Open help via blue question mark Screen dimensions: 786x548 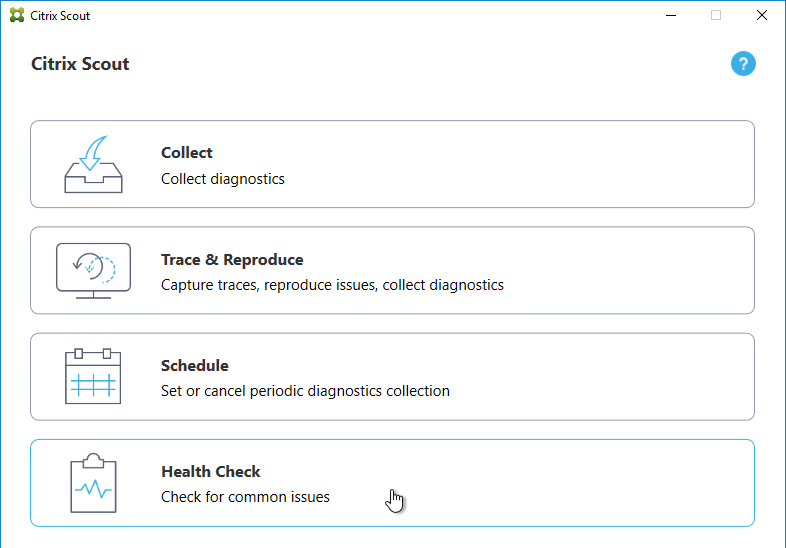743,64
